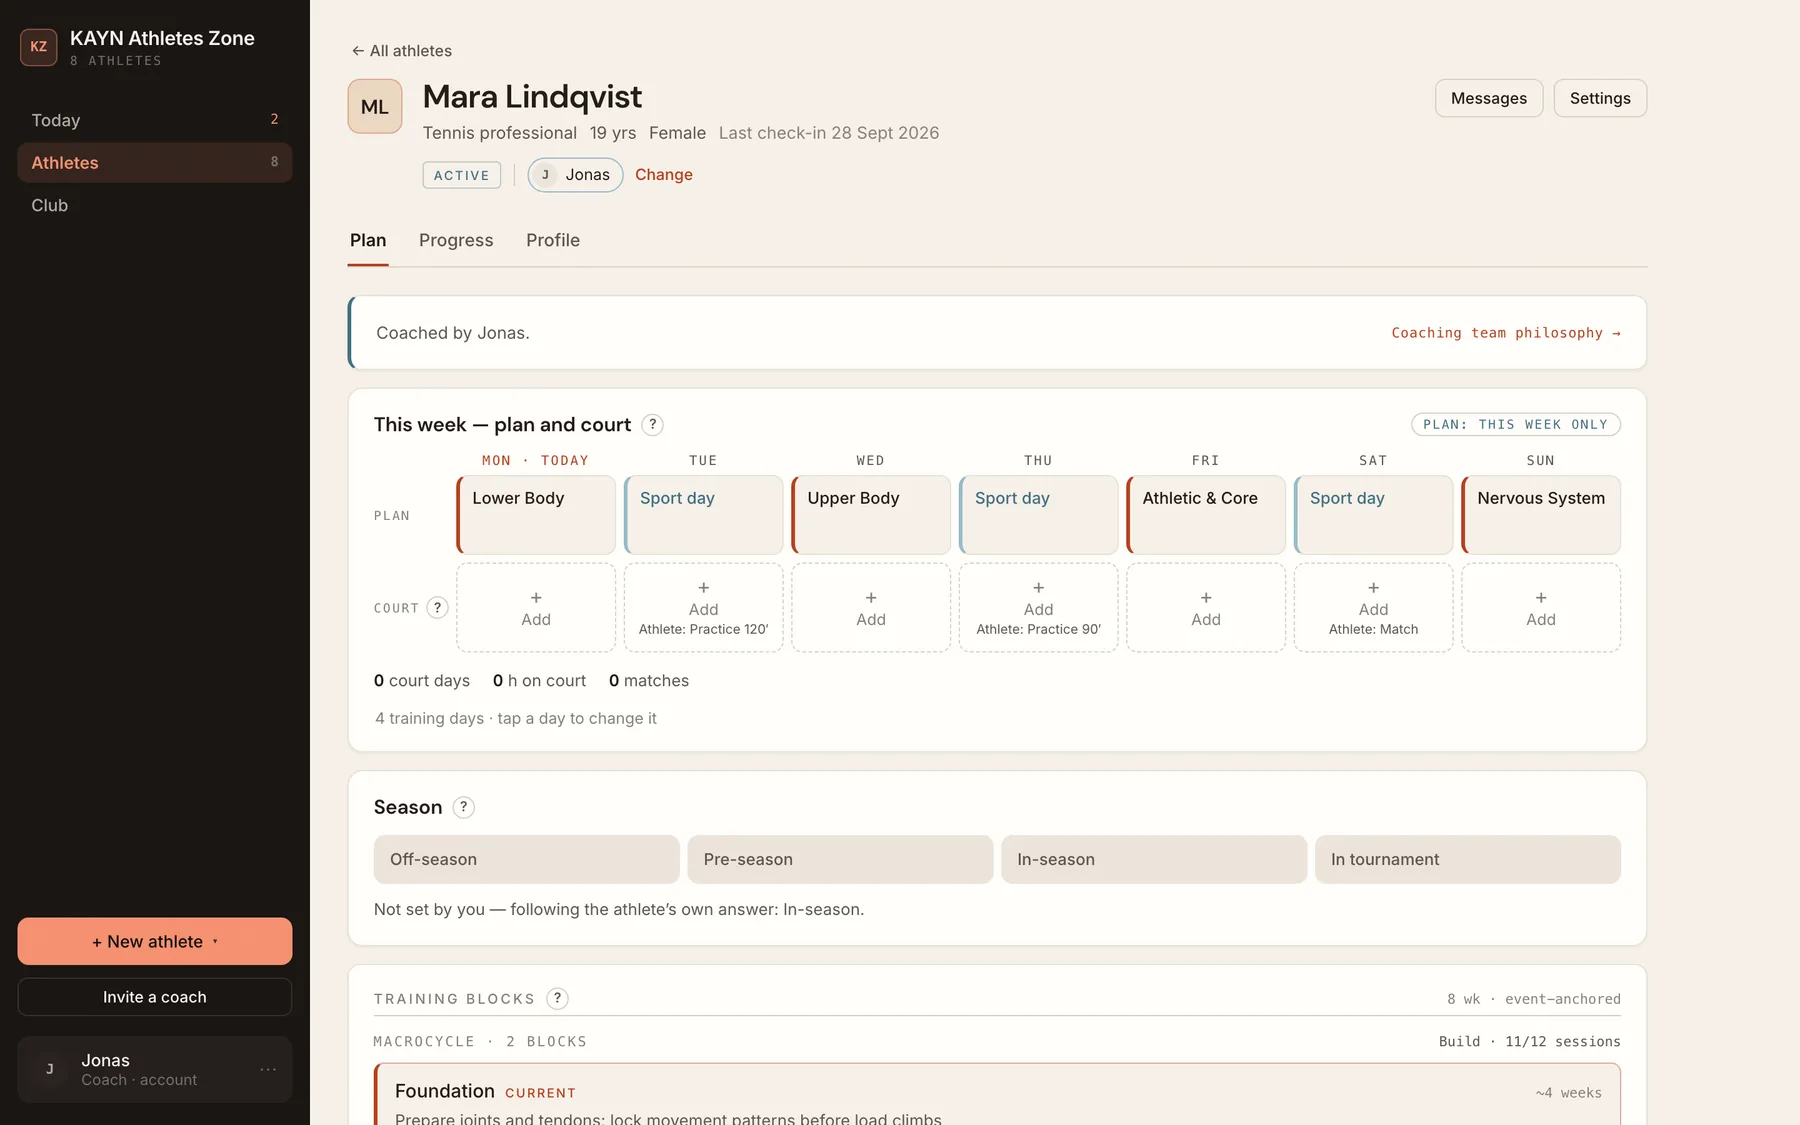Viewport: 1800px width, 1125px height.
Task: Open the Foundation current training block
Action: click(997, 1095)
